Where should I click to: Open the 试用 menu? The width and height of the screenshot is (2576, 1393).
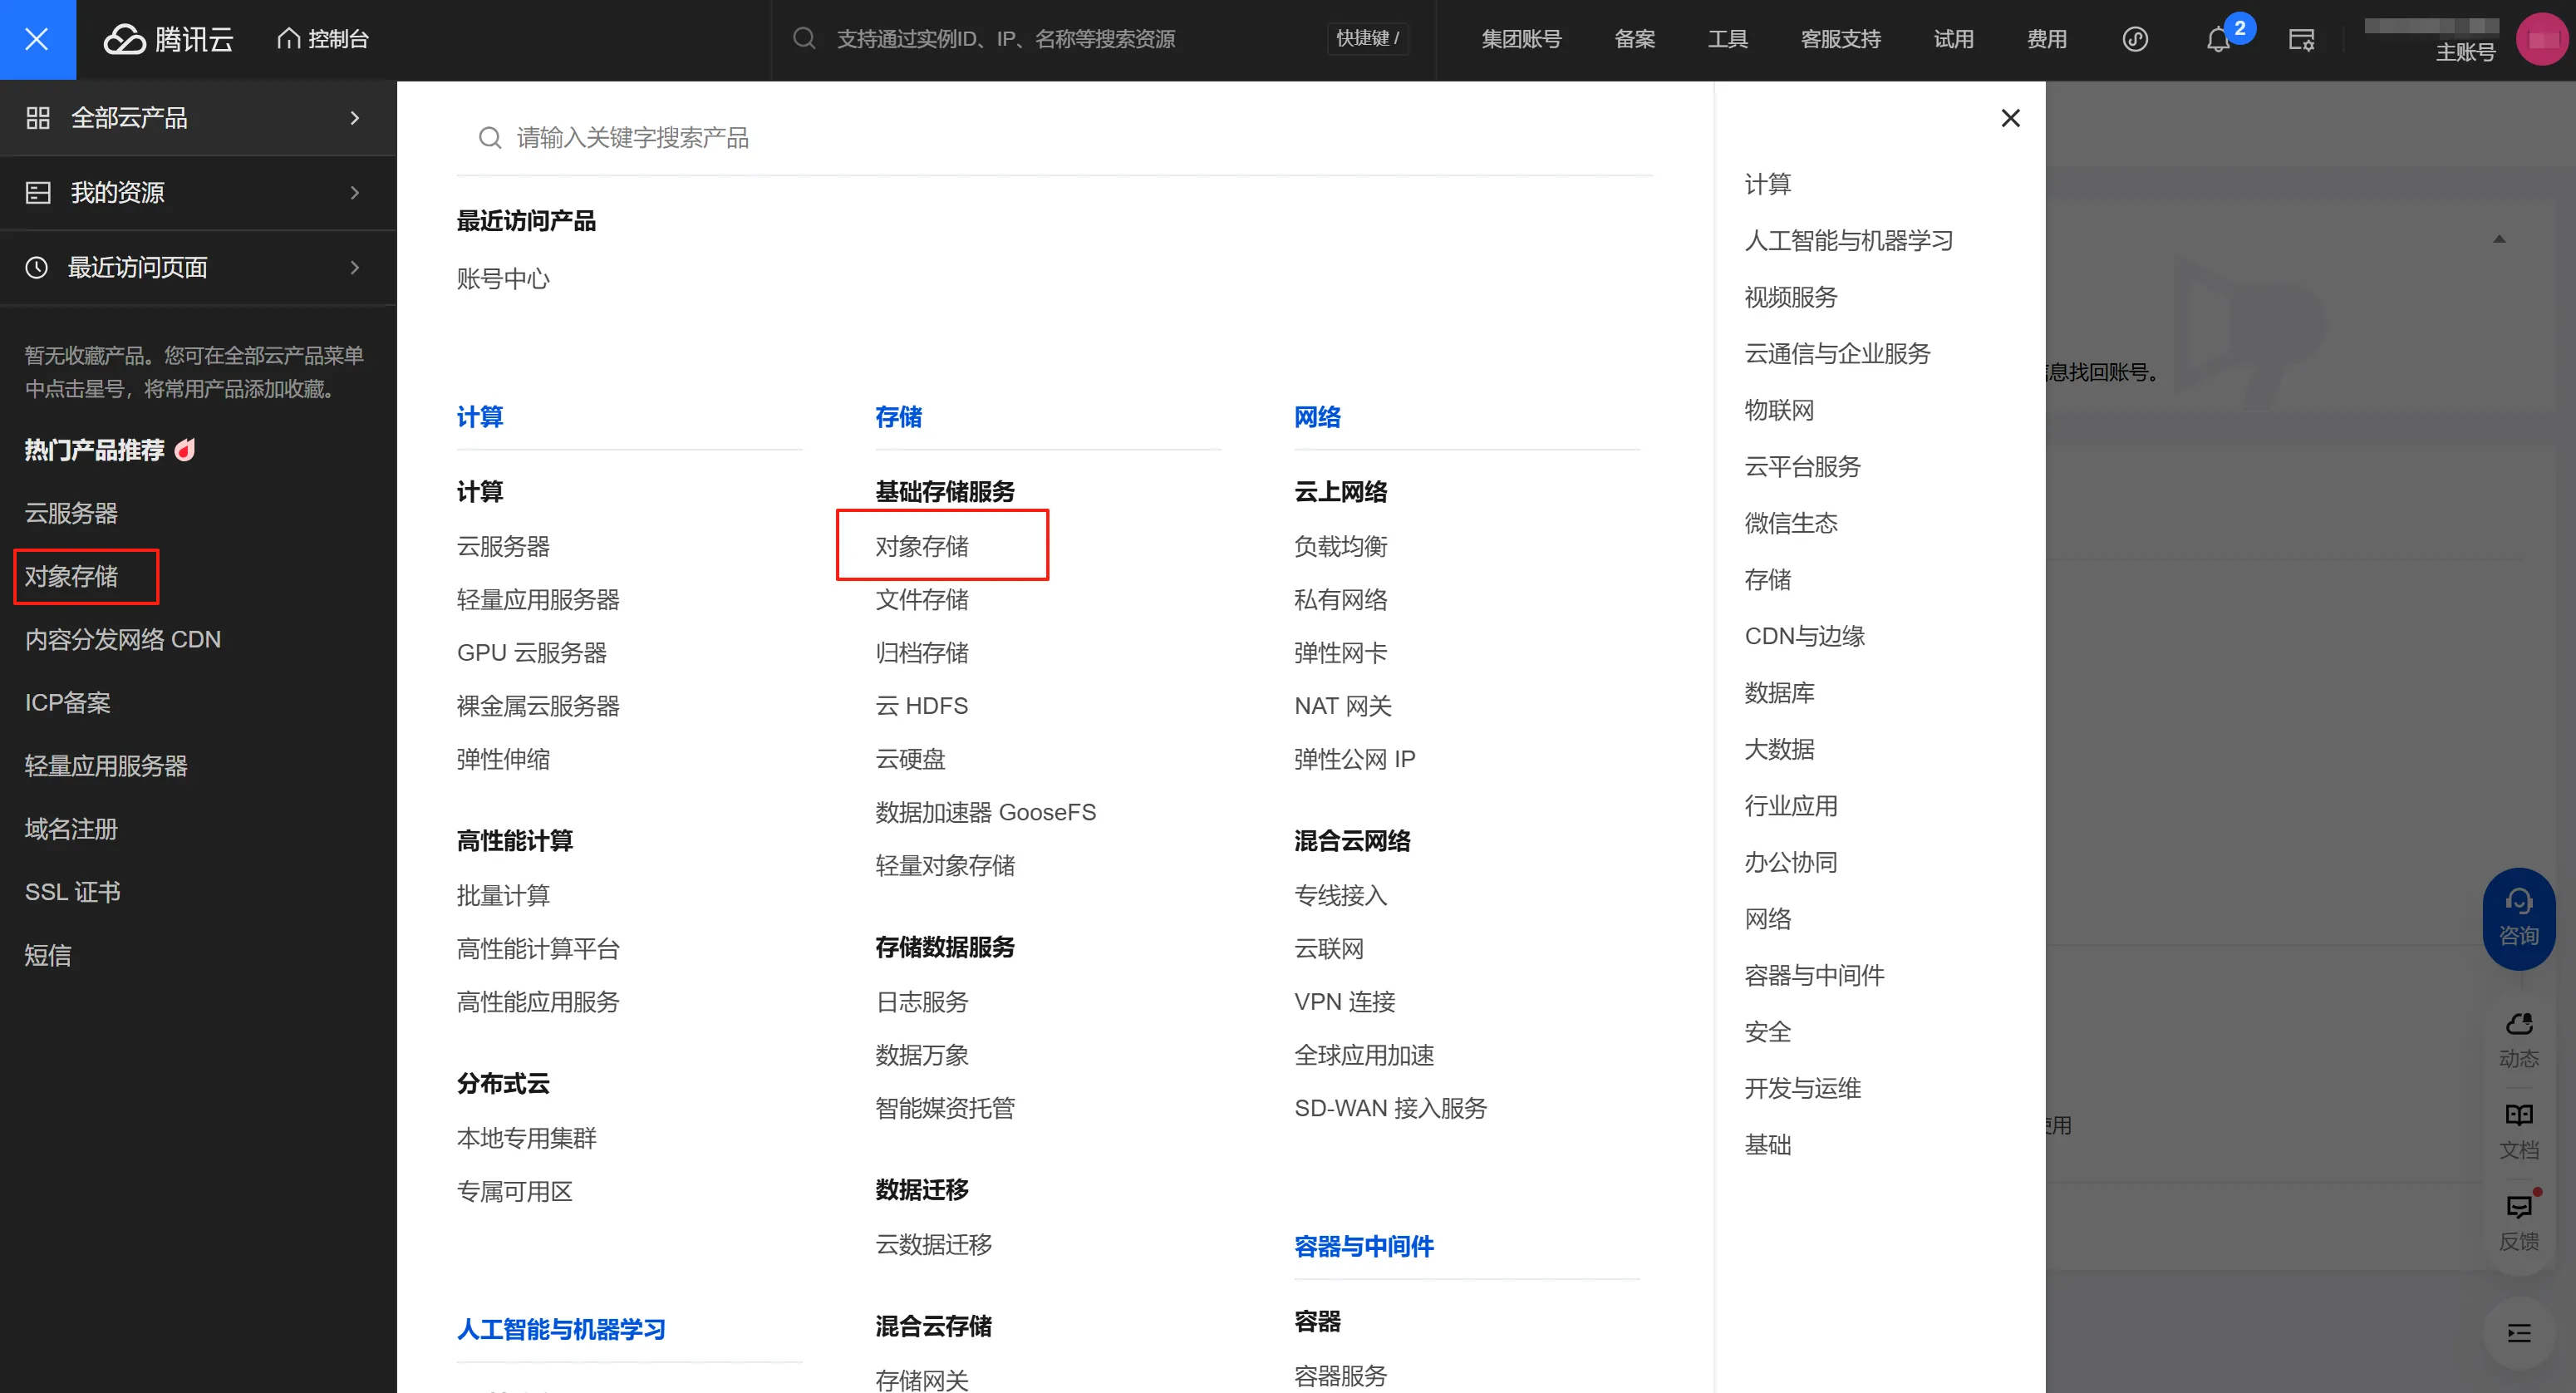coord(1953,39)
